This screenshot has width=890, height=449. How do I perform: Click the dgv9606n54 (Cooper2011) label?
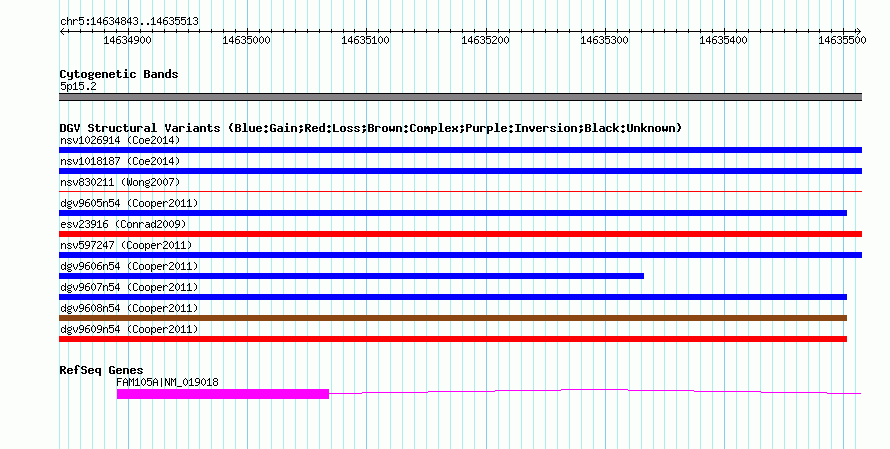129,266
